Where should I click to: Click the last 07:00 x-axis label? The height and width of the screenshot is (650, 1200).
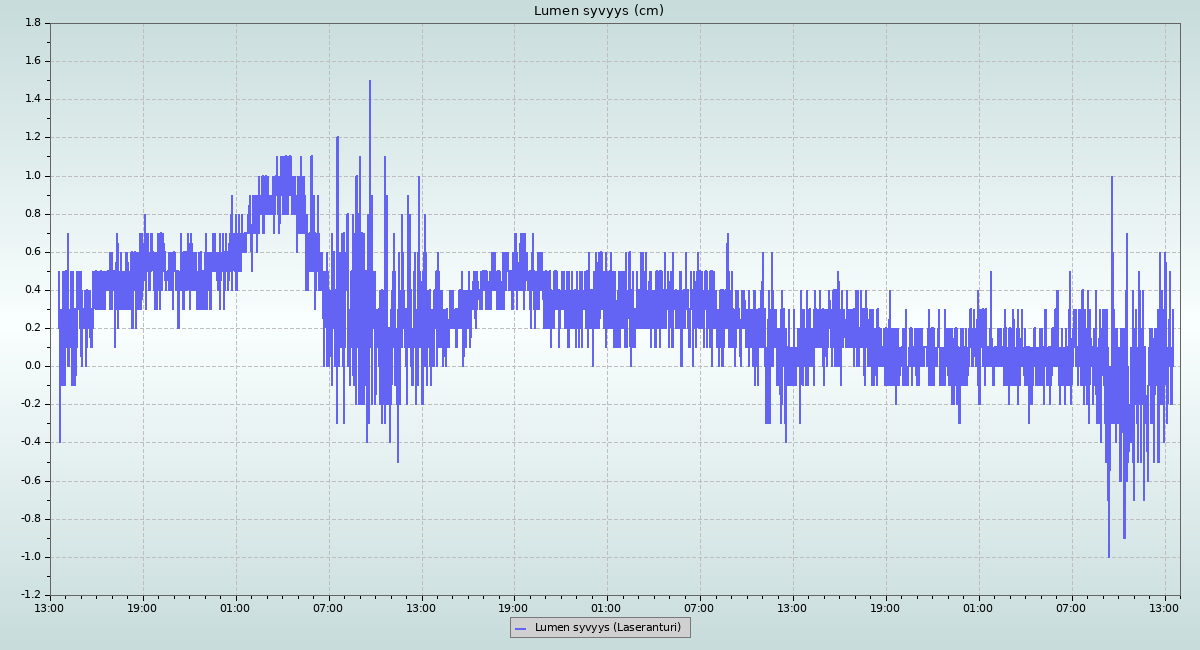click(1072, 608)
